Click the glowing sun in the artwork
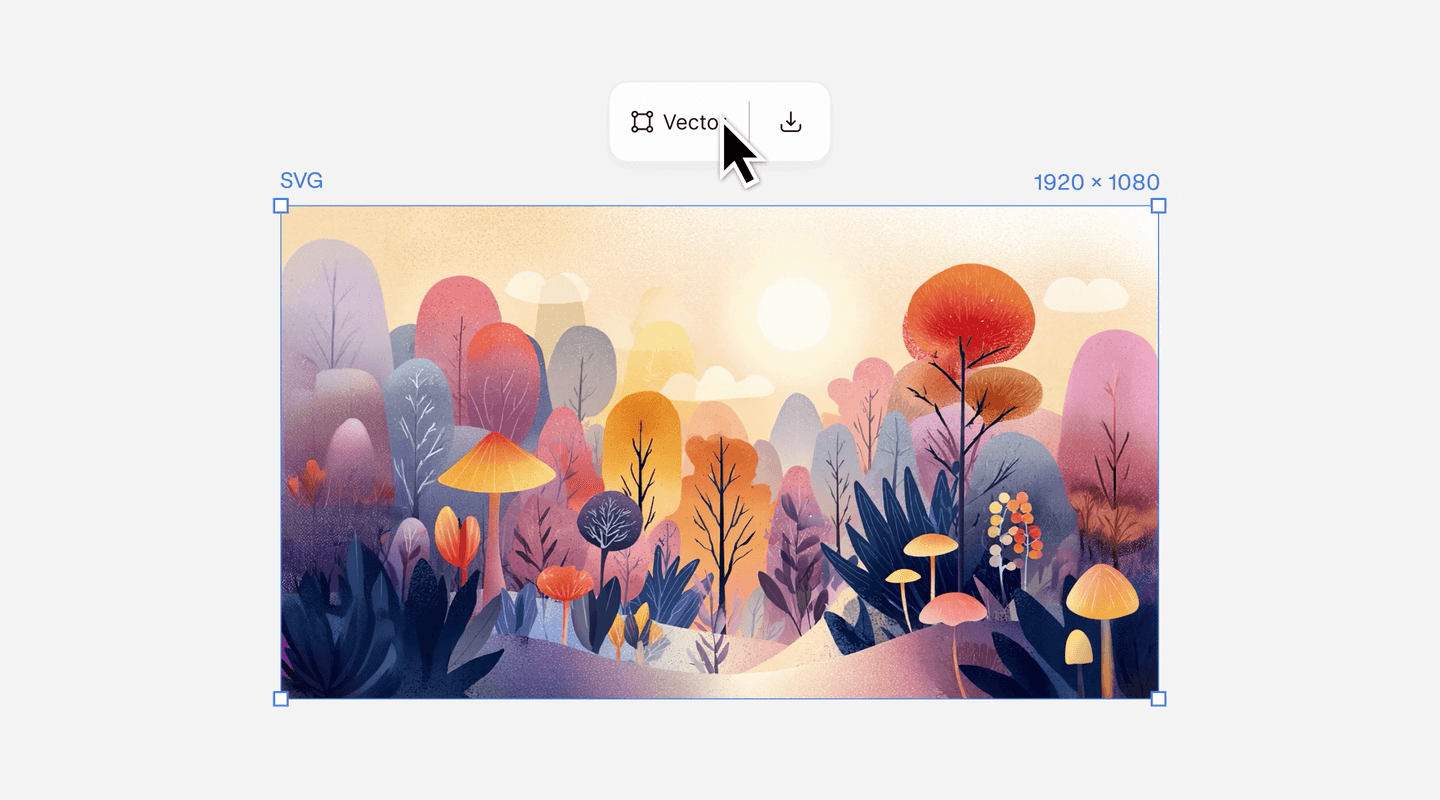Screen dimensions: 1440x800 click(794, 313)
